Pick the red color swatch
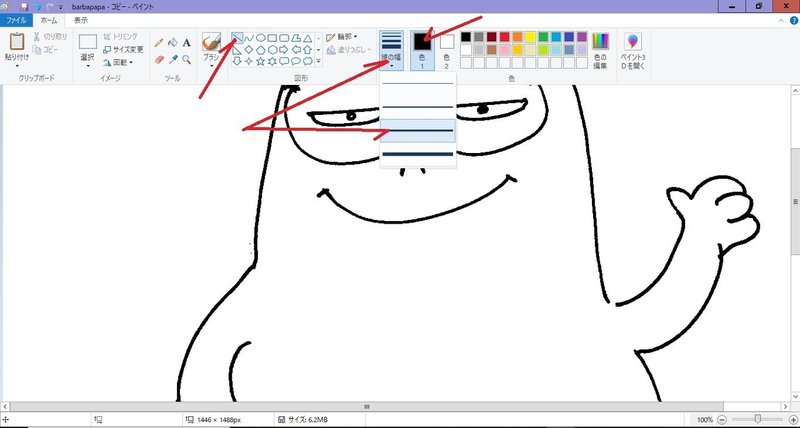 click(505, 37)
